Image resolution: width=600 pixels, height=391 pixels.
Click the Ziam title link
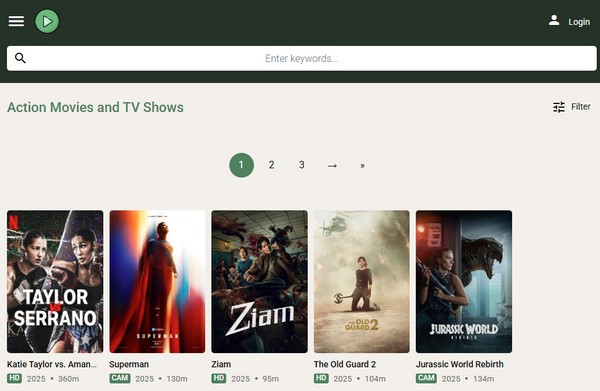tap(221, 364)
